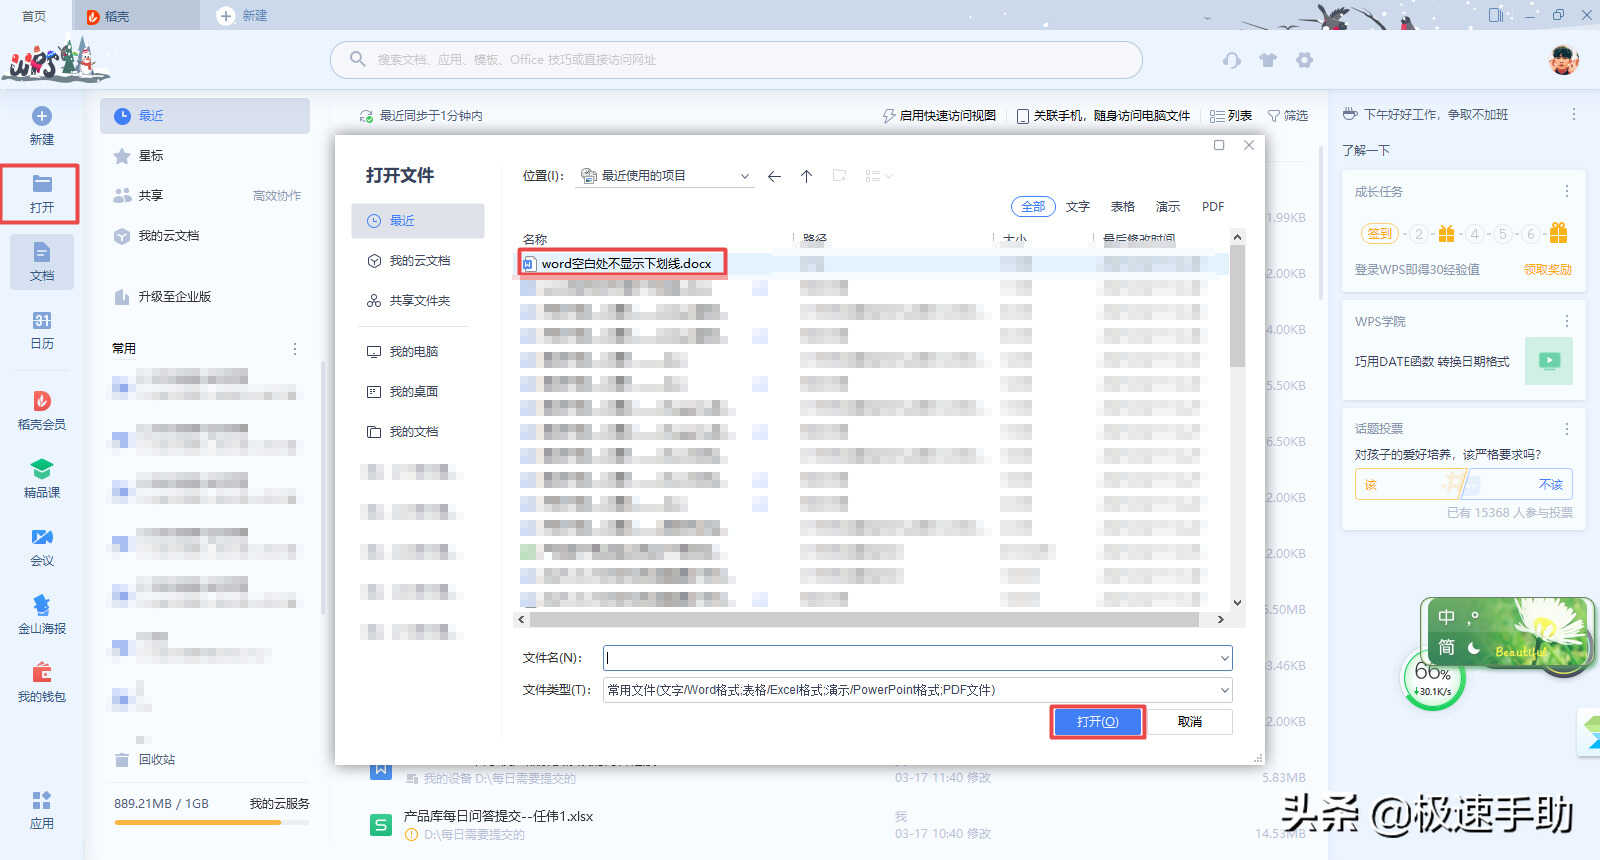
Task: Click the 取消 button
Action: pyautogui.click(x=1190, y=721)
